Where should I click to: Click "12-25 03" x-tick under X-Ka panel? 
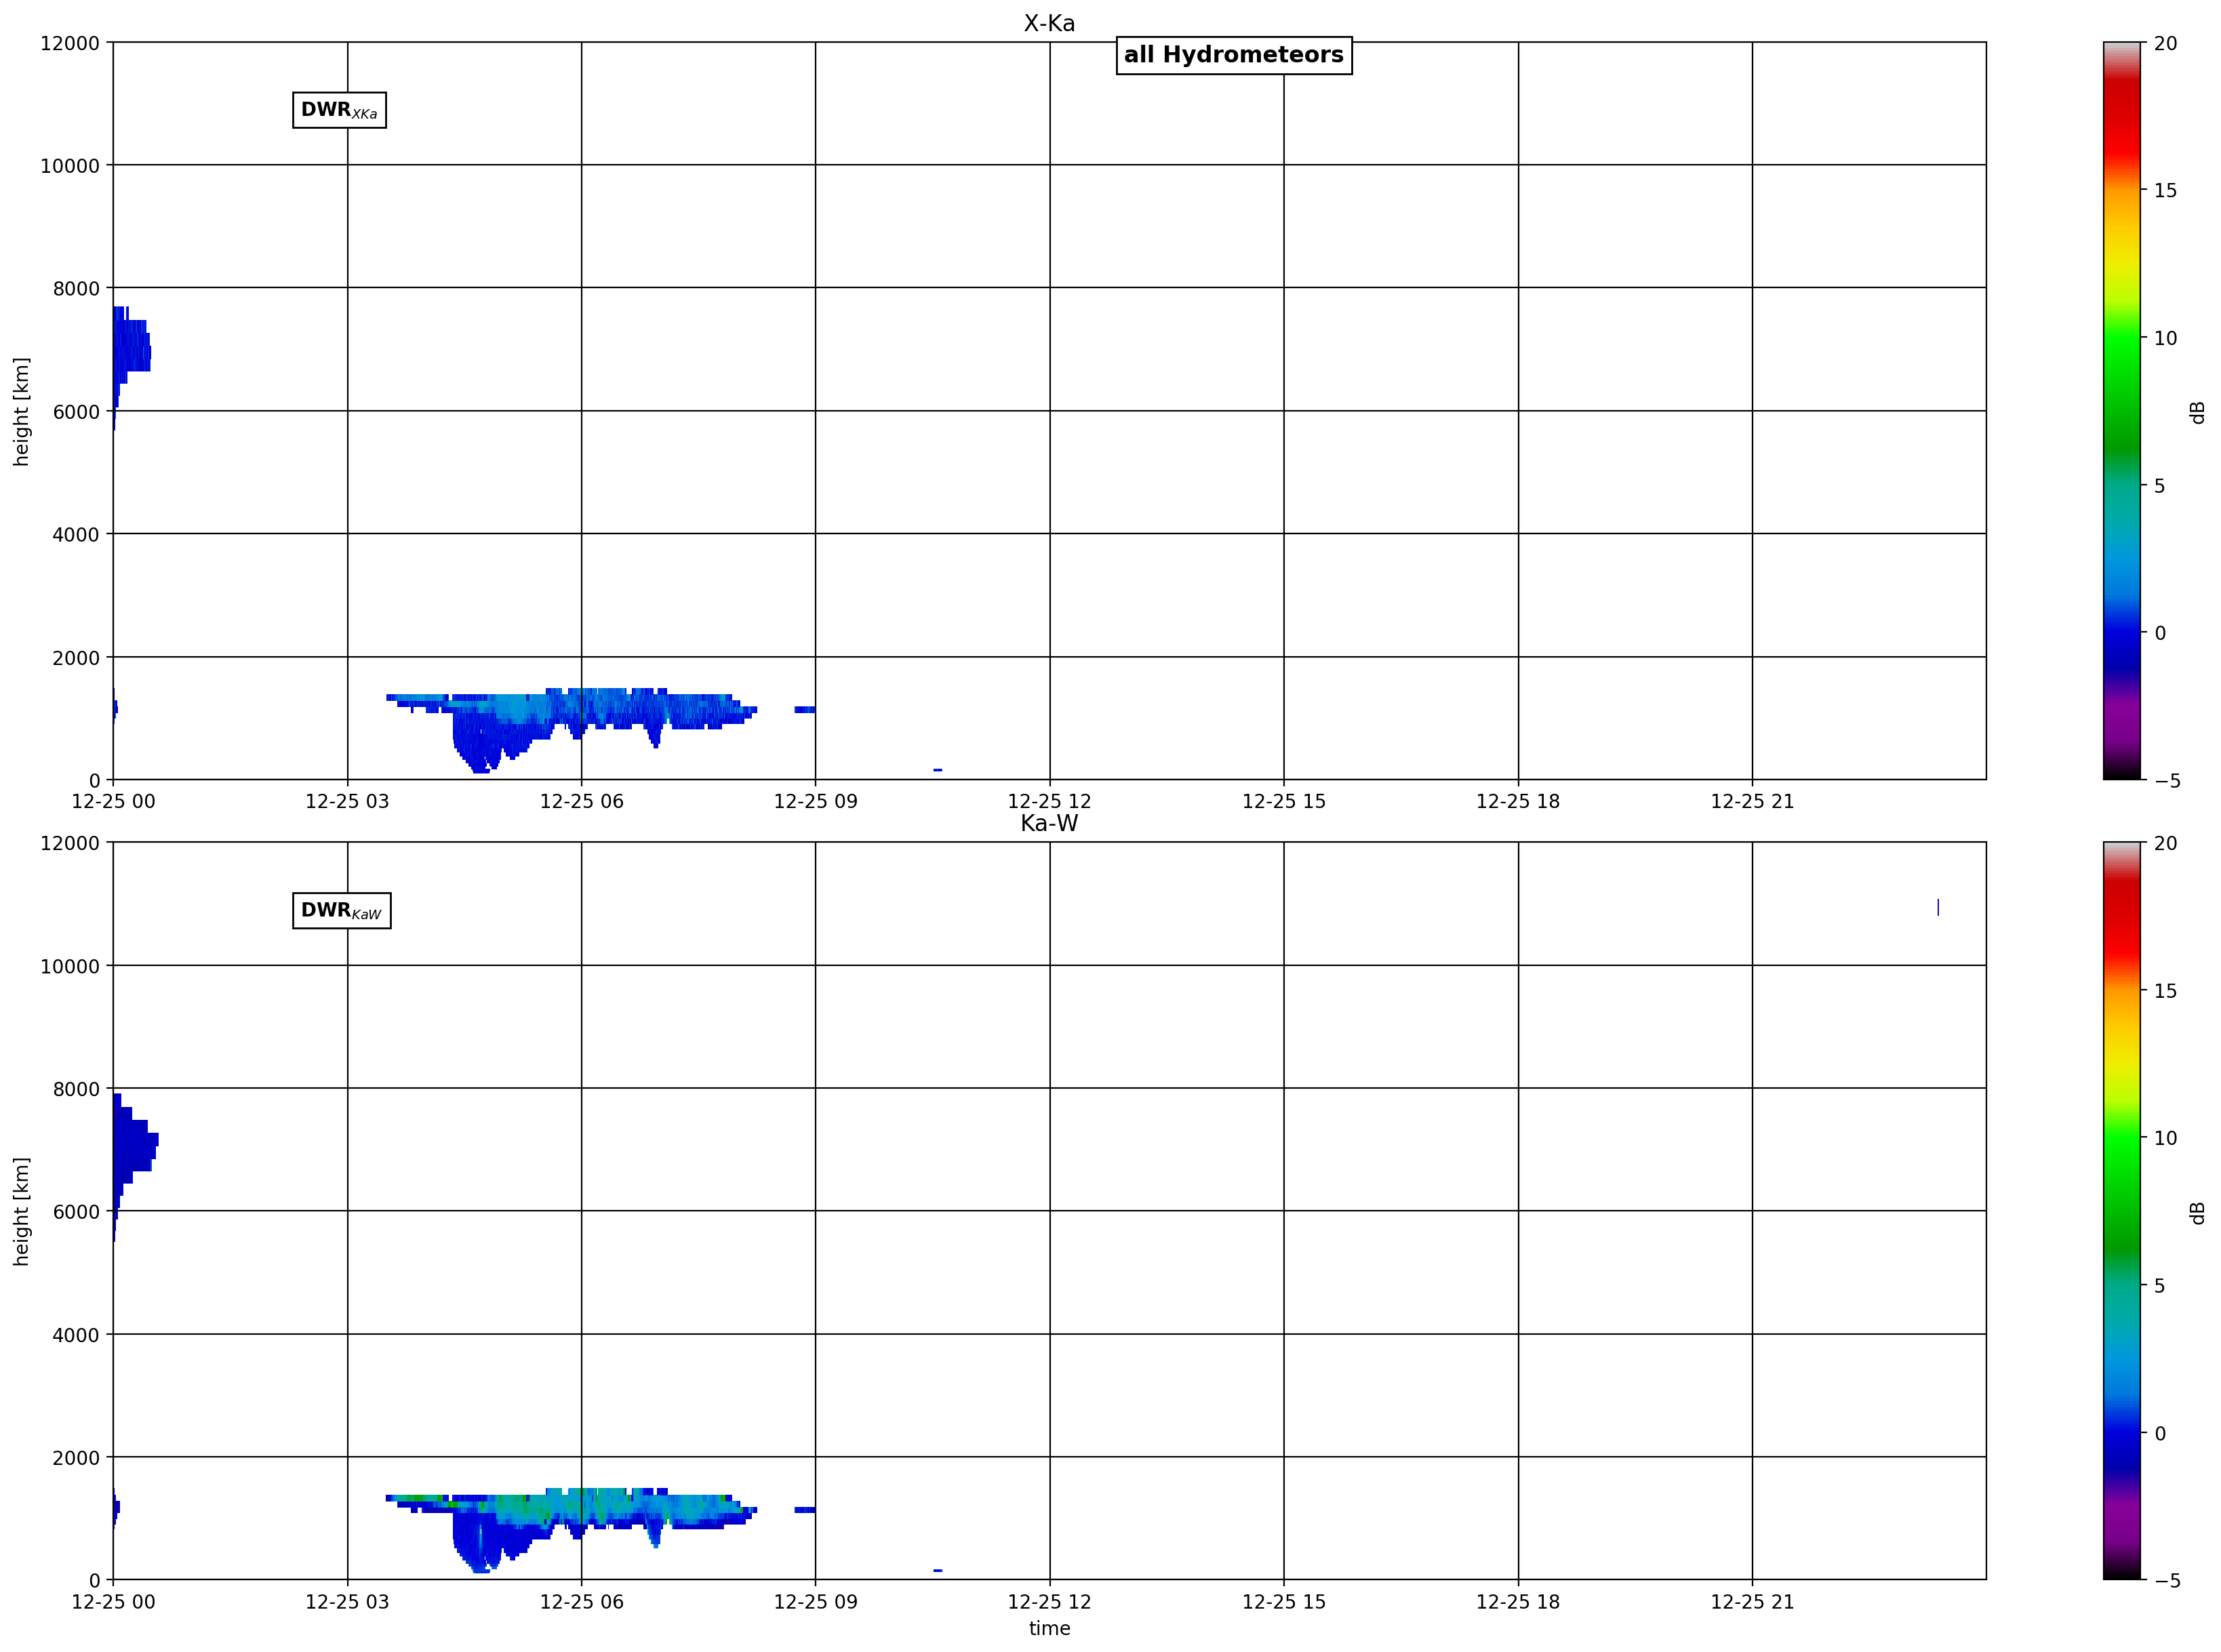point(347,801)
